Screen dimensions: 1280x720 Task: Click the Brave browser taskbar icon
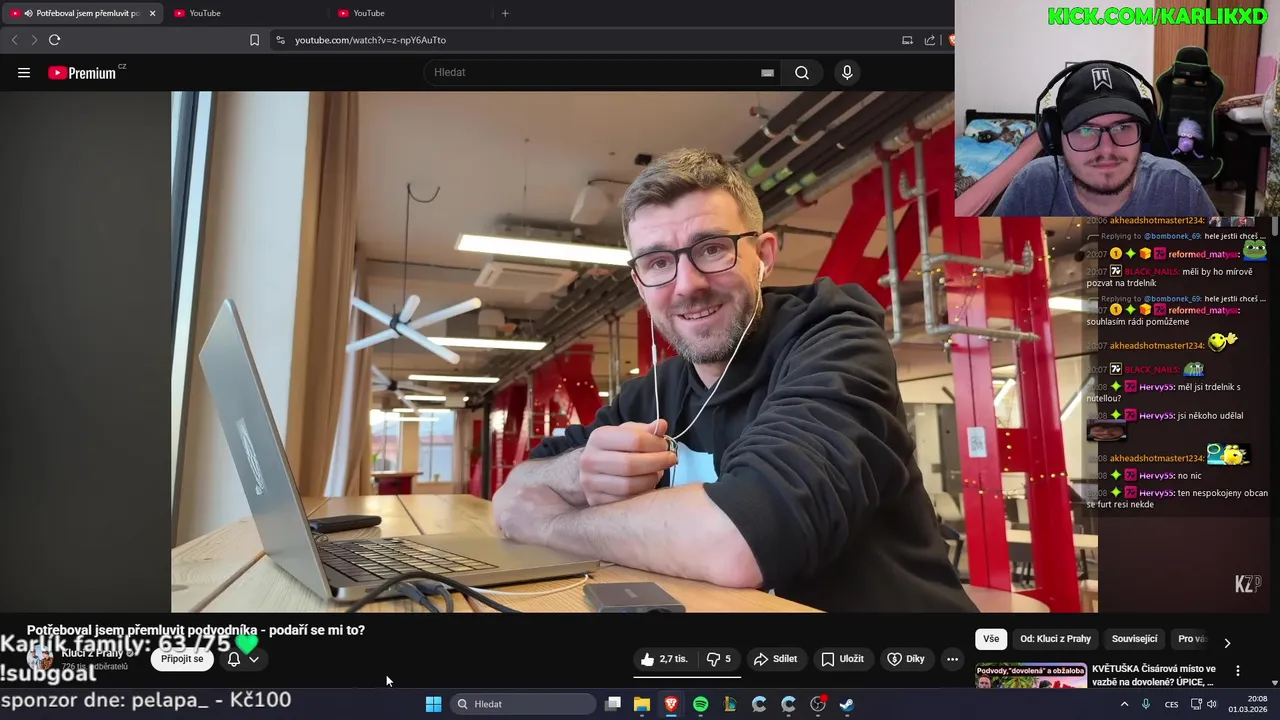[x=671, y=704]
